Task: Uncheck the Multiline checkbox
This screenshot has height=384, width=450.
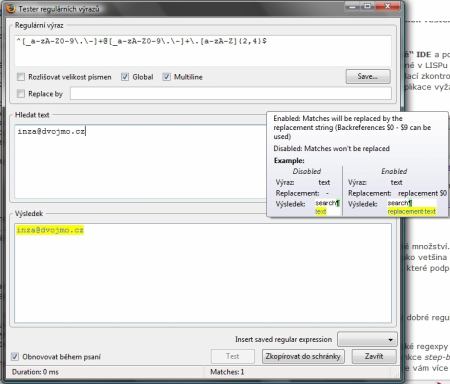Action: pyautogui.click(x=166, y=77)
